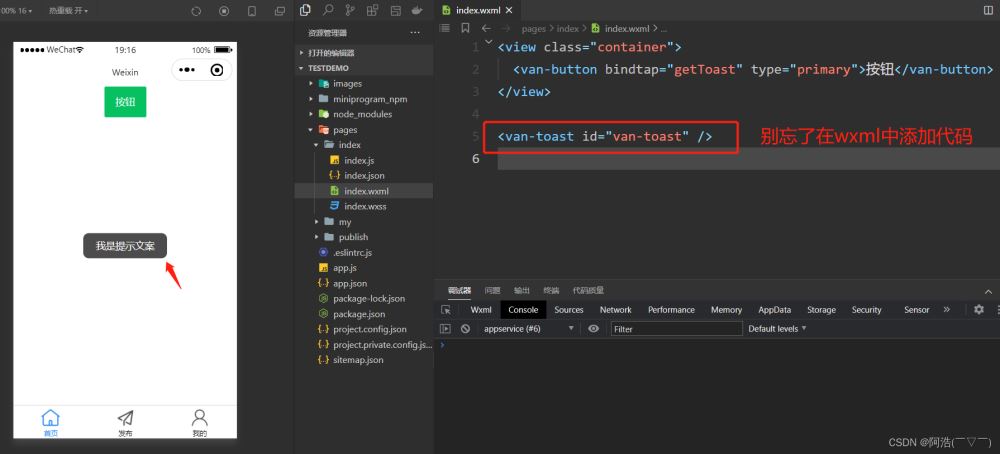The width and height of the screenshot is (1000, 454).
Task: Toggle the hot reload dropdown setting
Action: click(68, 11)
